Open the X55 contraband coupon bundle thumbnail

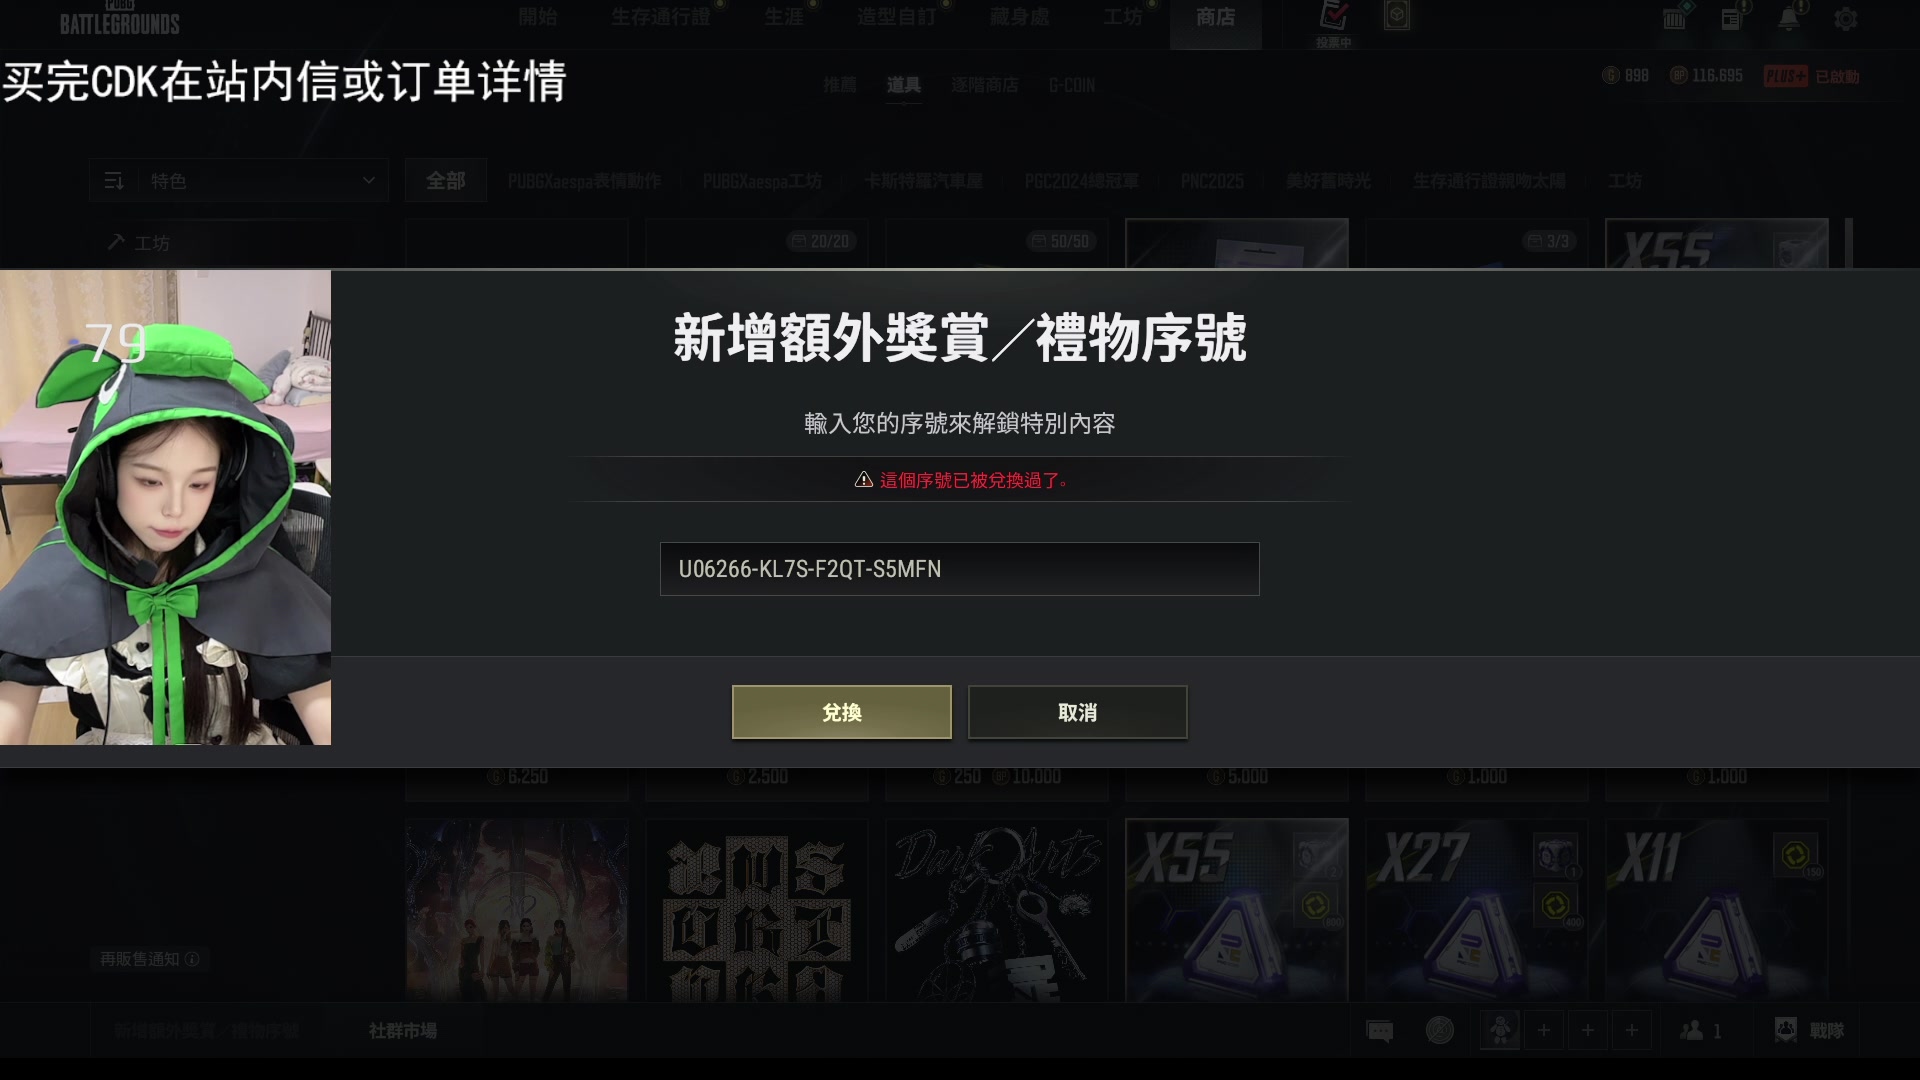click(1237, 910)
